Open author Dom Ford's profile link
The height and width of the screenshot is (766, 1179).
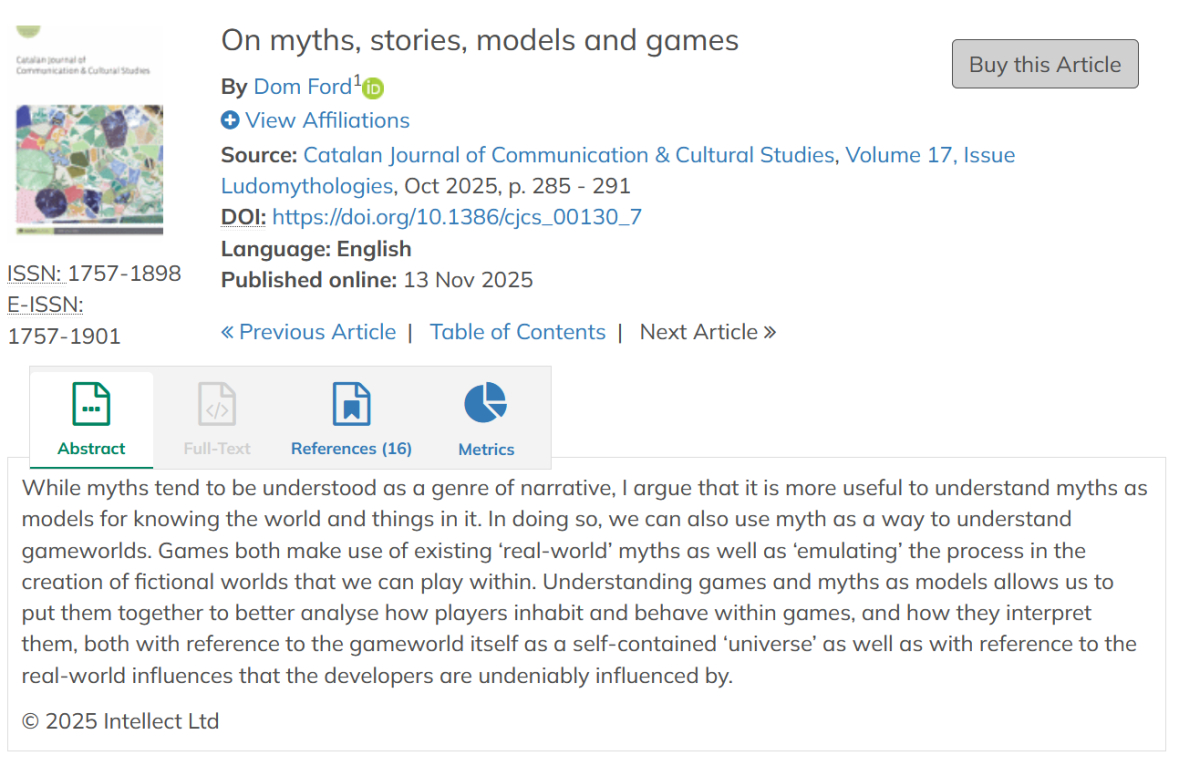pos(302,86)
